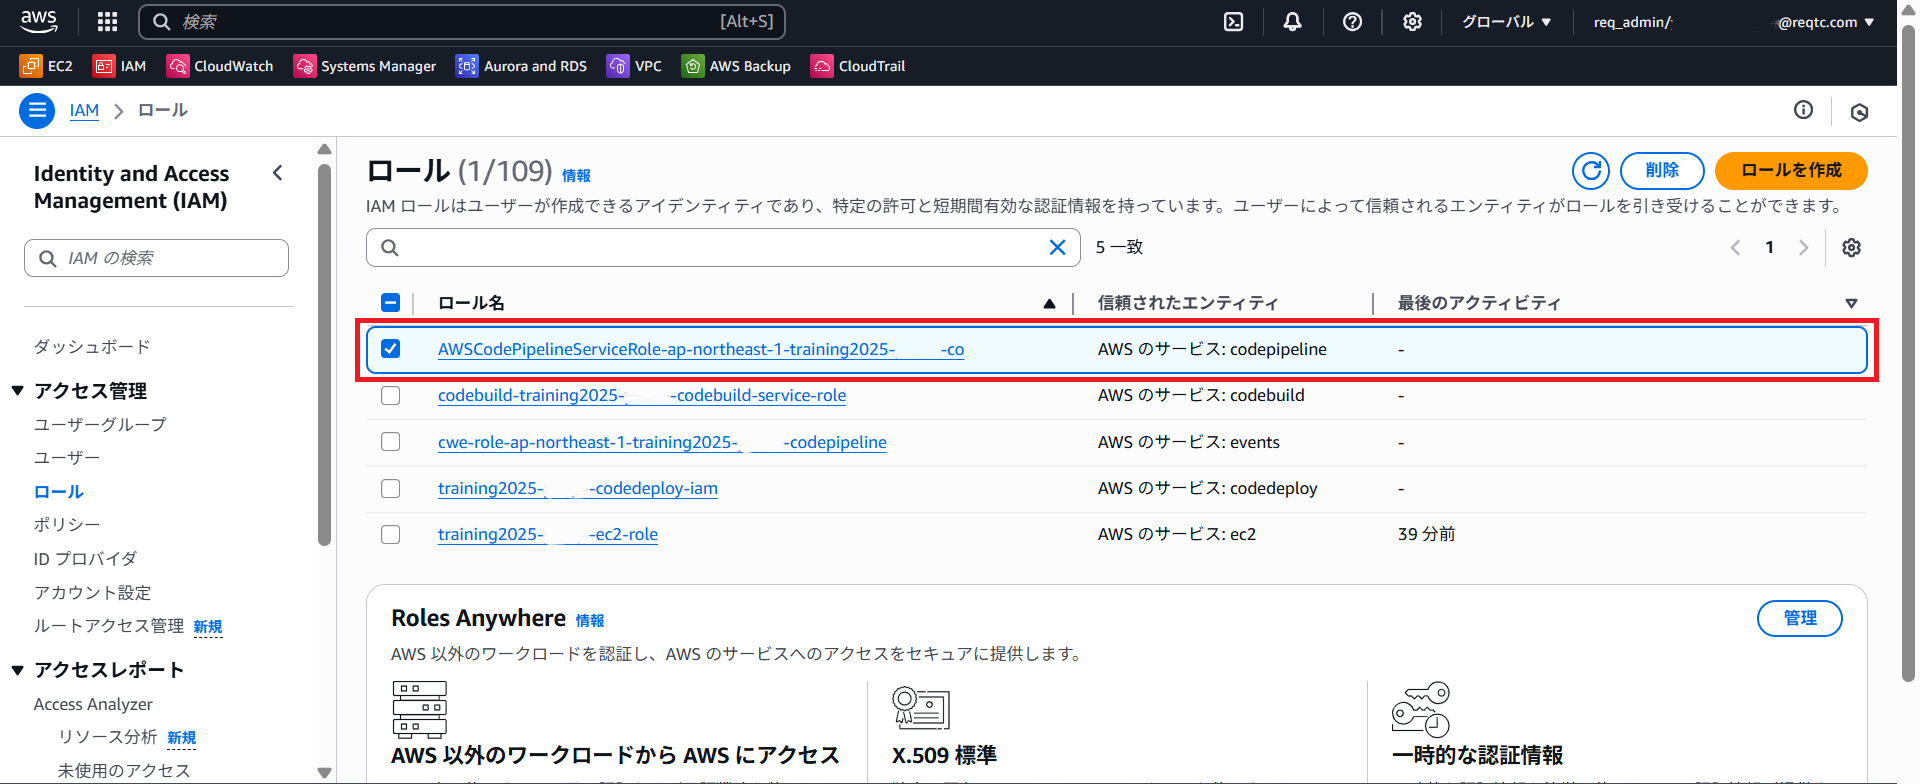1920x784 pixels.
Task: Click the IAM breadcrumb link
Action: click(x=84, y=110)
